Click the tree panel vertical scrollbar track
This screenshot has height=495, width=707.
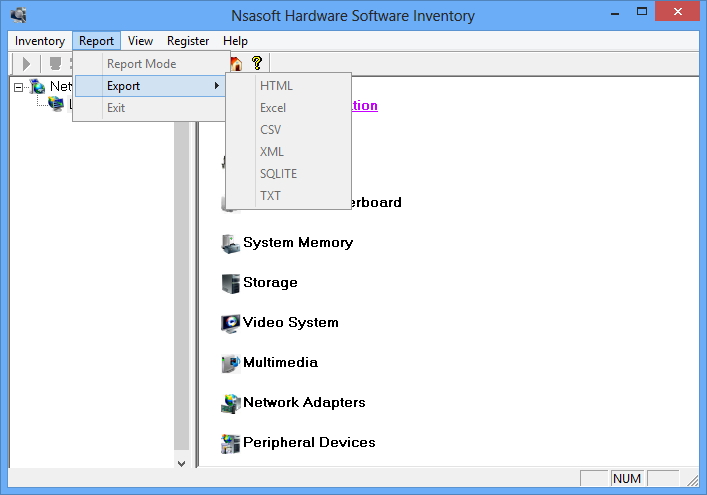point(181,284)
